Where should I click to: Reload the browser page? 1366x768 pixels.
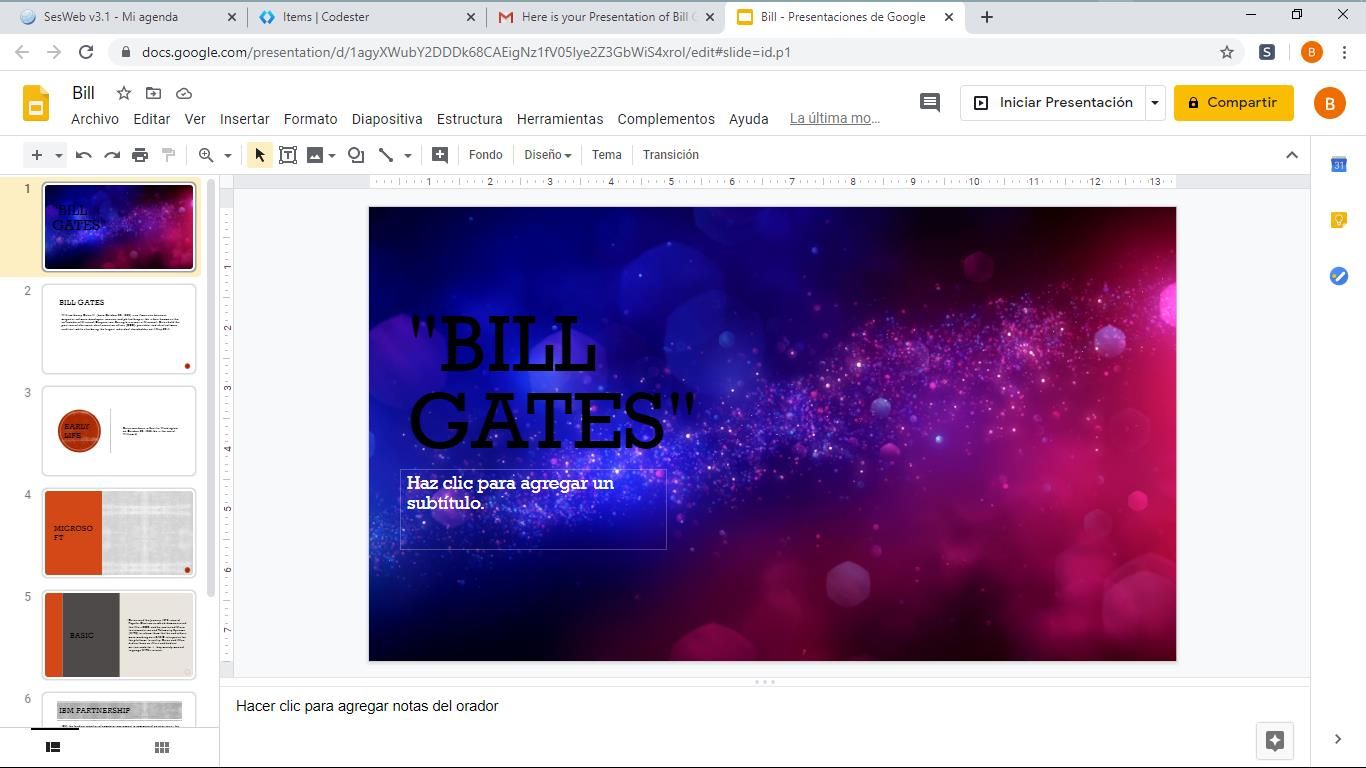point(86,52)
